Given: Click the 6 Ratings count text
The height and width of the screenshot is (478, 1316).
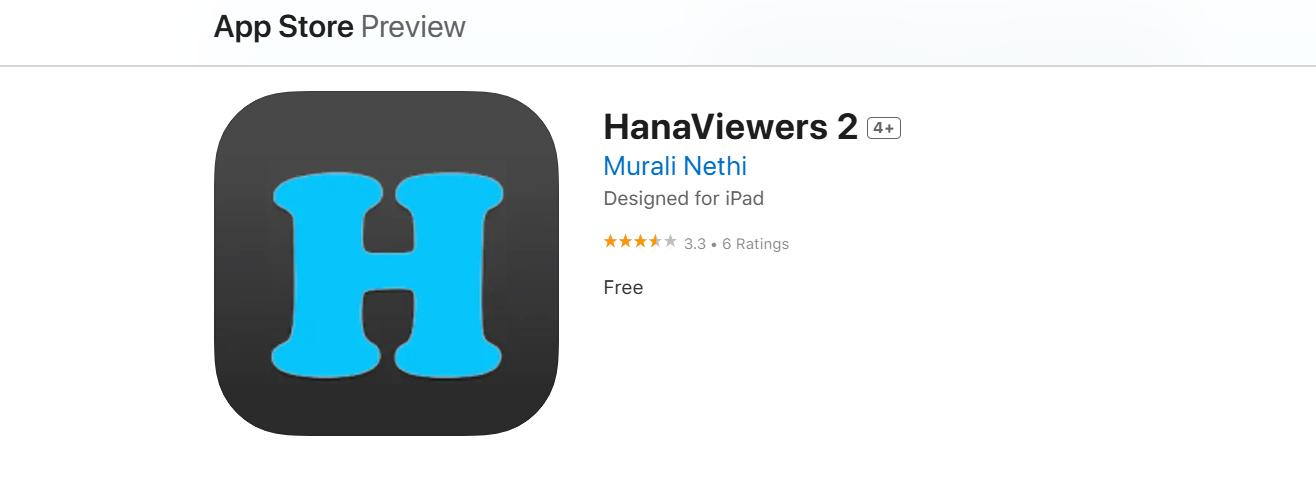Looking at the screenshot, I should pos(755,244).
